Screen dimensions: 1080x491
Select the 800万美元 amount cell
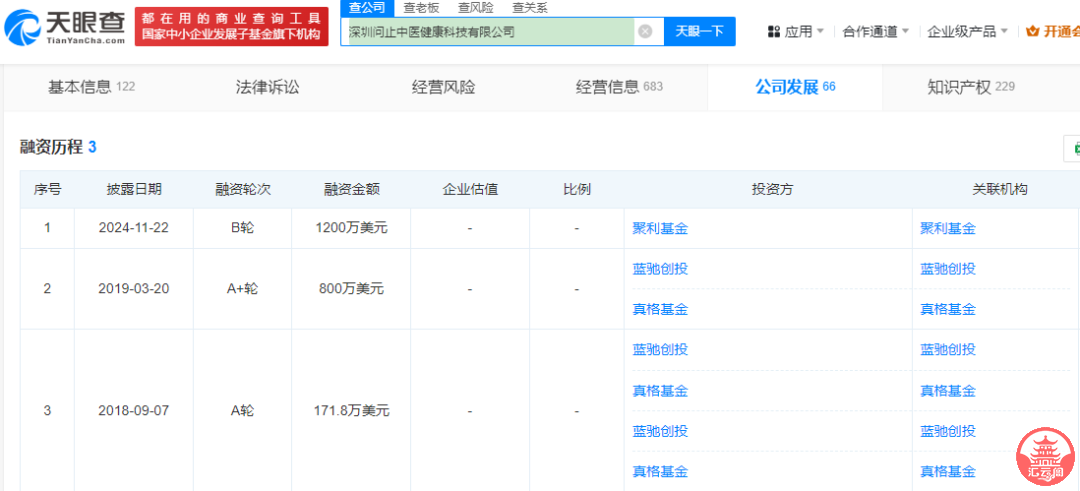pyautogui.click(x=351, y=289)
